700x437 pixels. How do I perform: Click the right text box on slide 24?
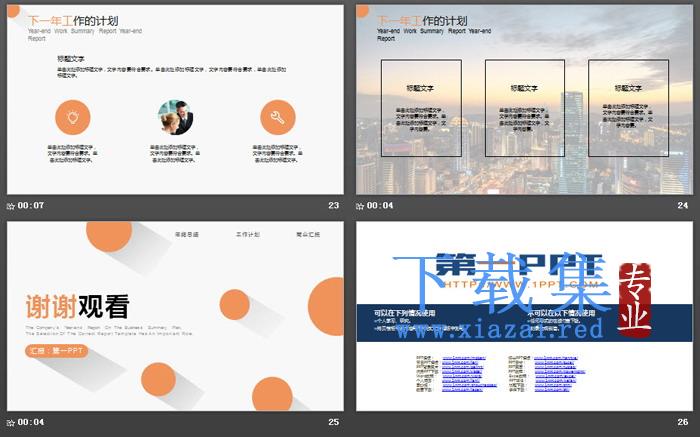628,108
